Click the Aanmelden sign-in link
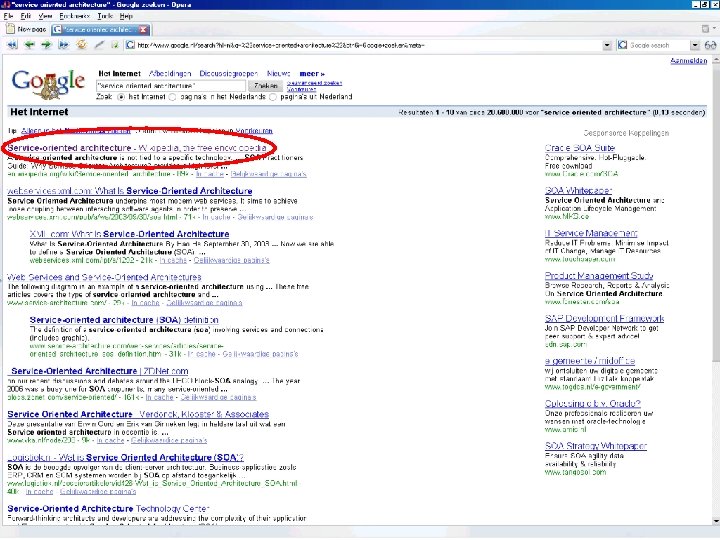The width and height of the screenshot is (720, 540). click(x=688, y=61)
